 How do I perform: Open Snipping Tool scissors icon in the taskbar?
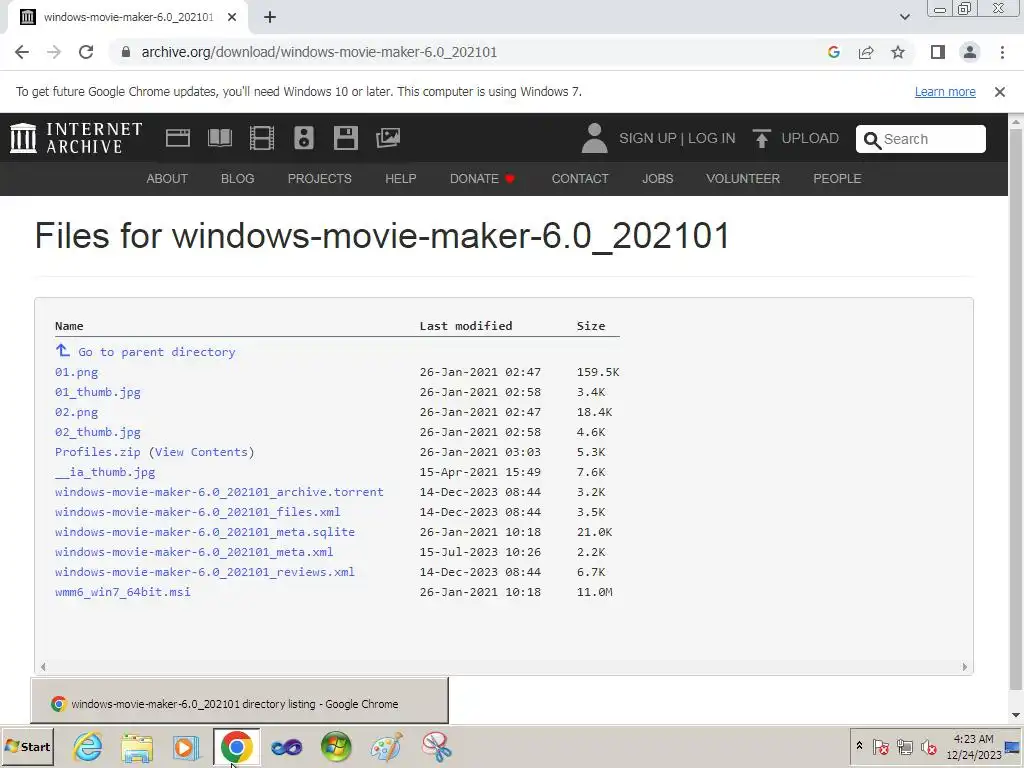(x=437, y=747)
